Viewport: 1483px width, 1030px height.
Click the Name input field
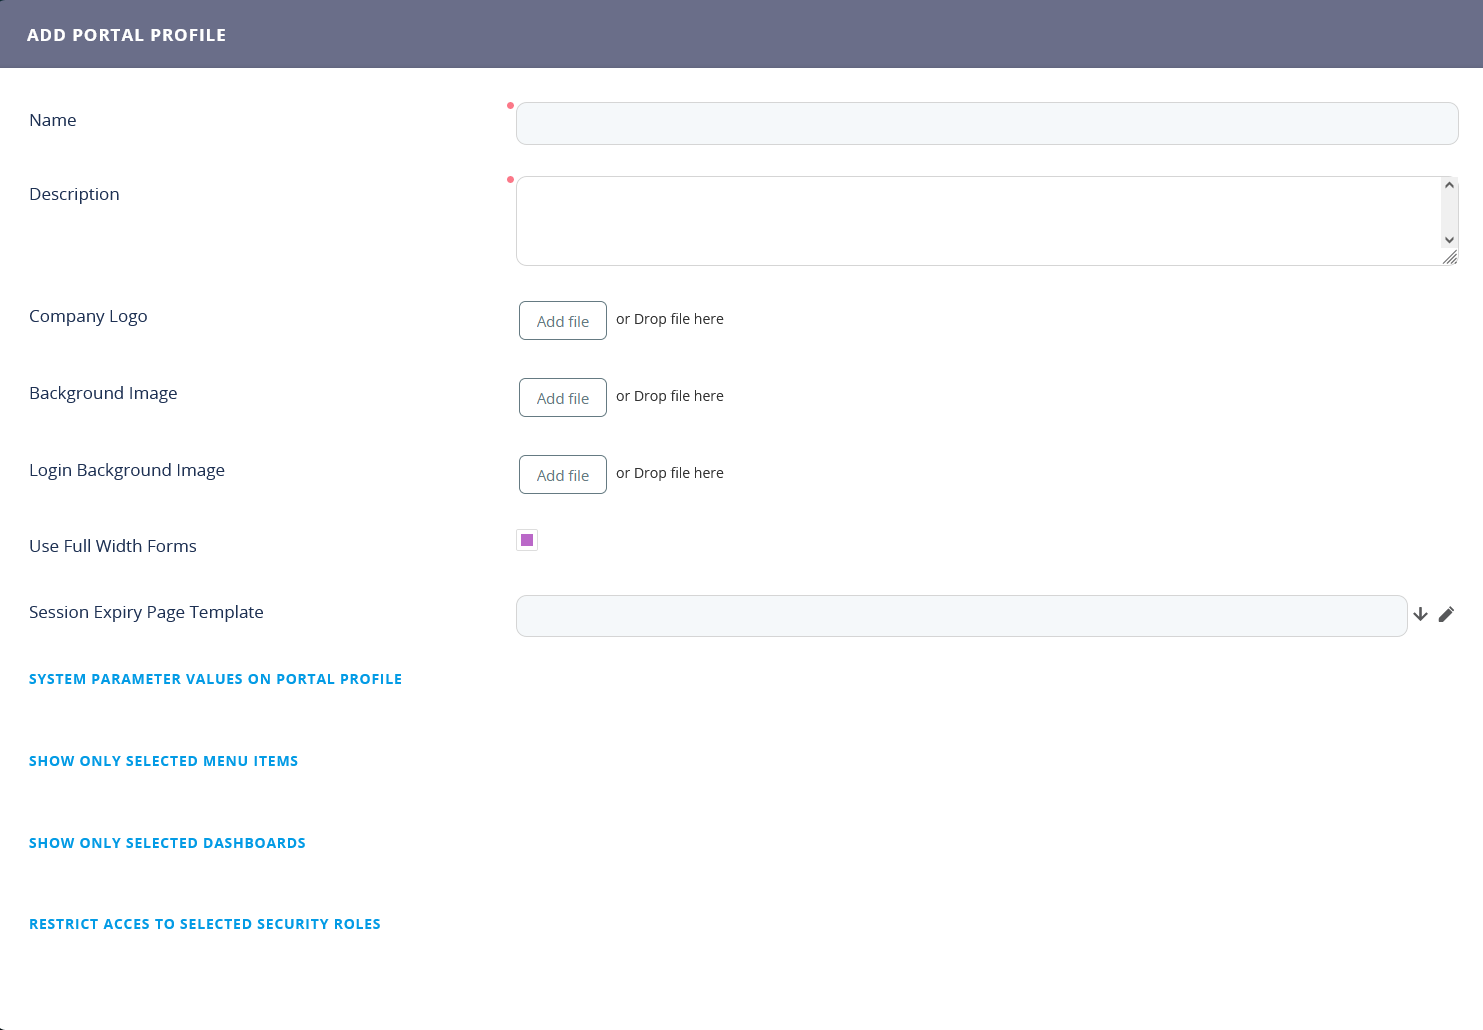[986, 123]
